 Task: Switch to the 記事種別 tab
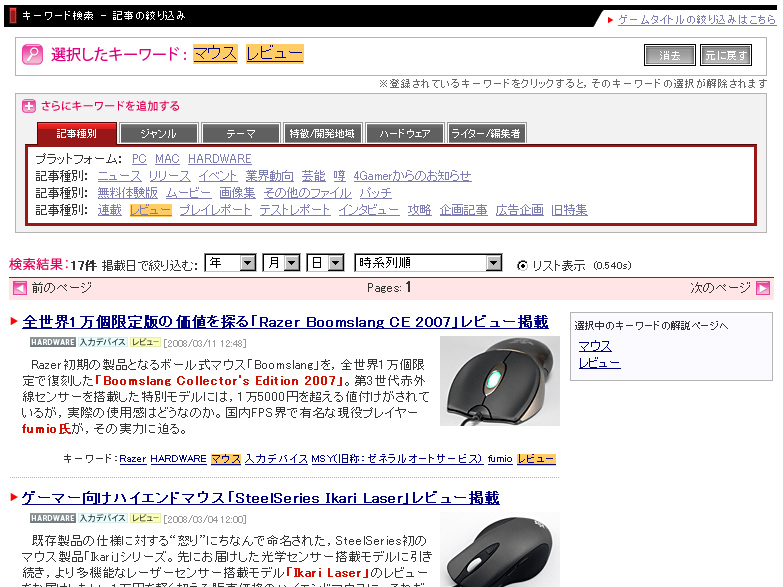click(x=77, y=133)
